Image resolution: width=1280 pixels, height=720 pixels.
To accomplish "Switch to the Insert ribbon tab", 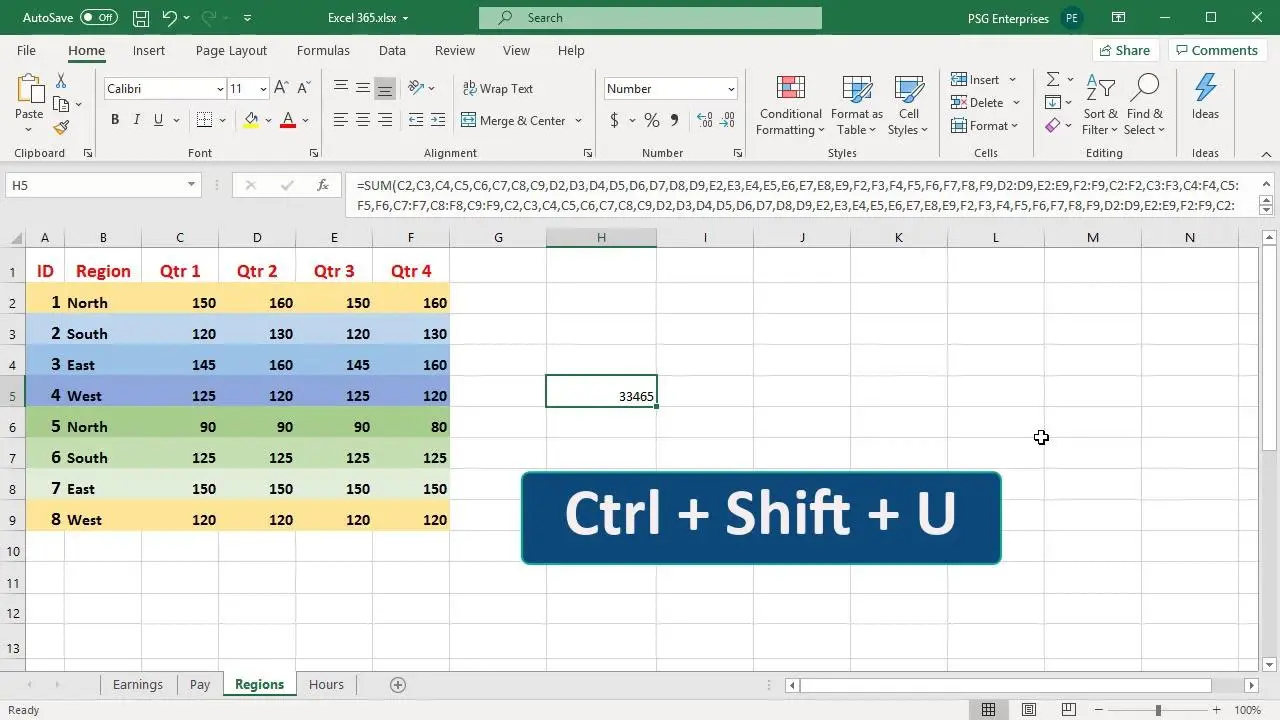I will pos(149,50).
